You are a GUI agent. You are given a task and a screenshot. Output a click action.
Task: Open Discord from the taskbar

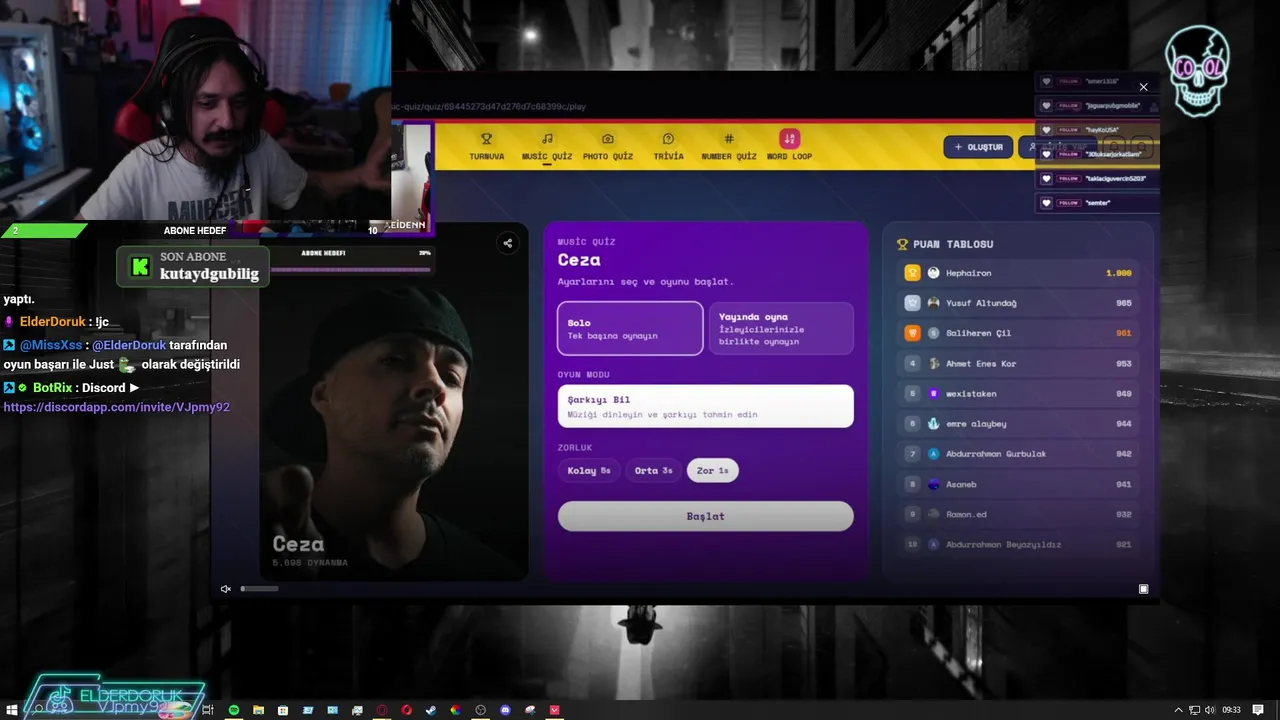(505, 710)
